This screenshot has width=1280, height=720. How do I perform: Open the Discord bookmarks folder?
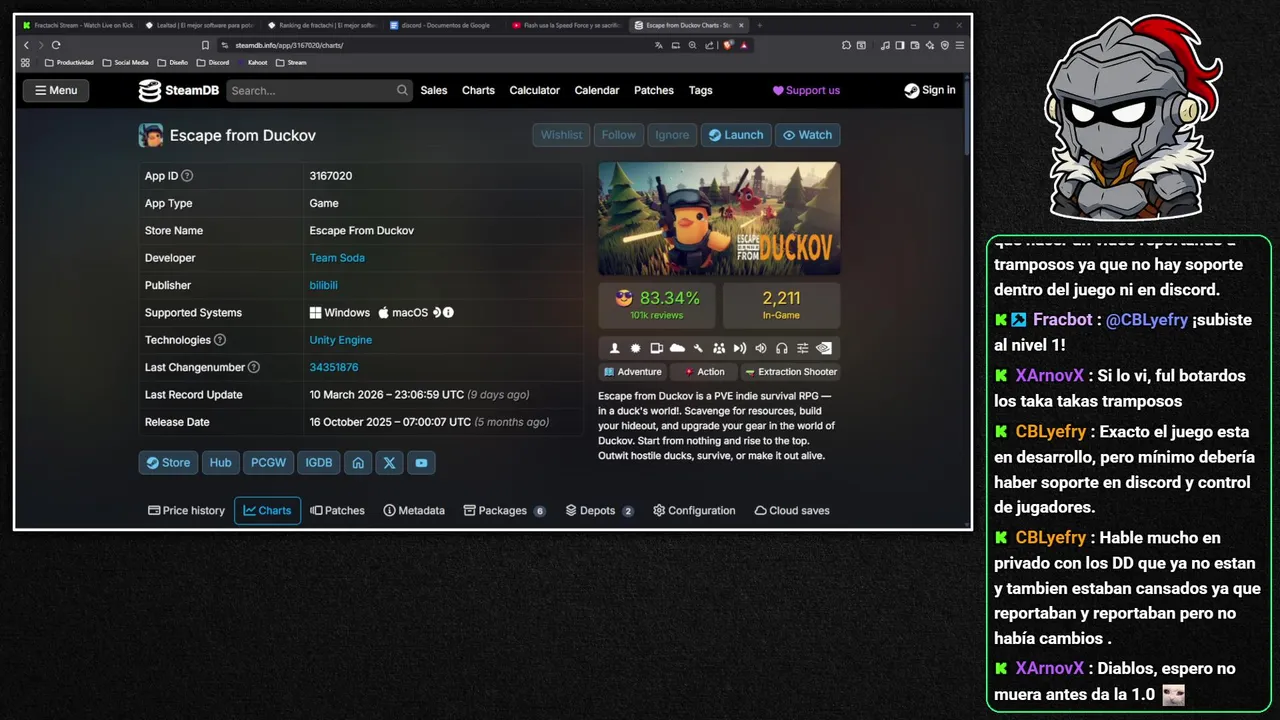[213, 62]
